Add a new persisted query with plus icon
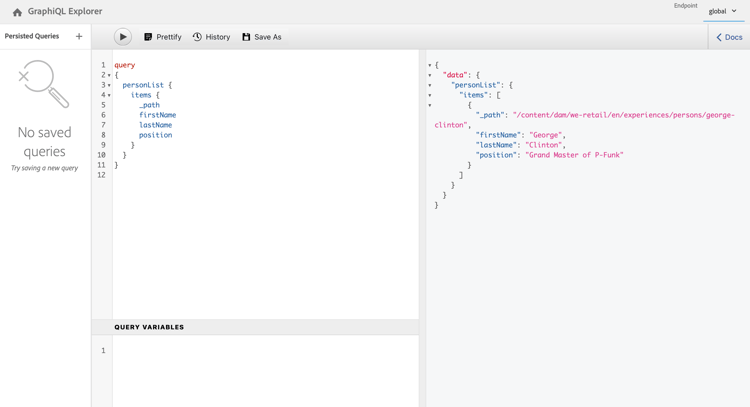The height and width of the screenshot is (407, 750). (x=79, y=36)
